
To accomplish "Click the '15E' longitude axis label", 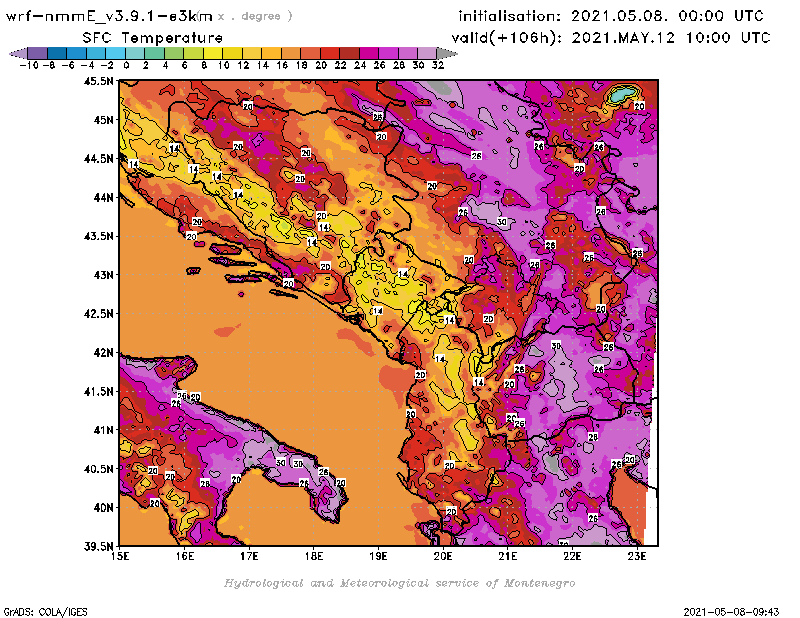I will tap(120, 556).
